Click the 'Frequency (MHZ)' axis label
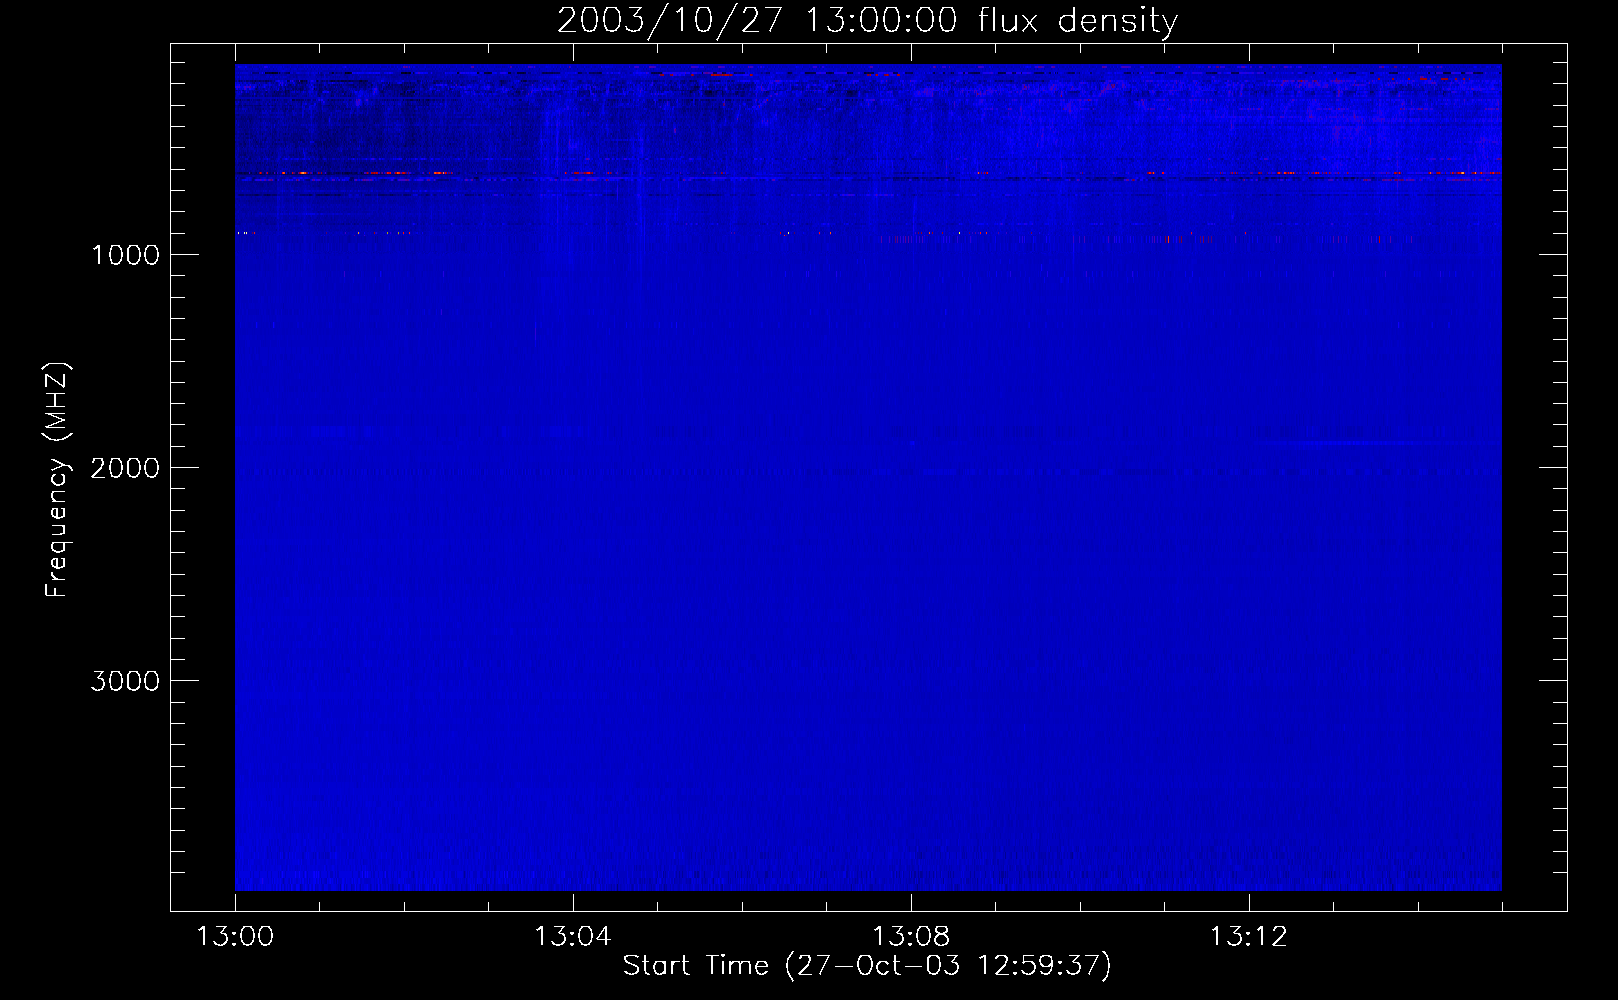The height and width of the screenshot is (1000, 1618). 57,480
